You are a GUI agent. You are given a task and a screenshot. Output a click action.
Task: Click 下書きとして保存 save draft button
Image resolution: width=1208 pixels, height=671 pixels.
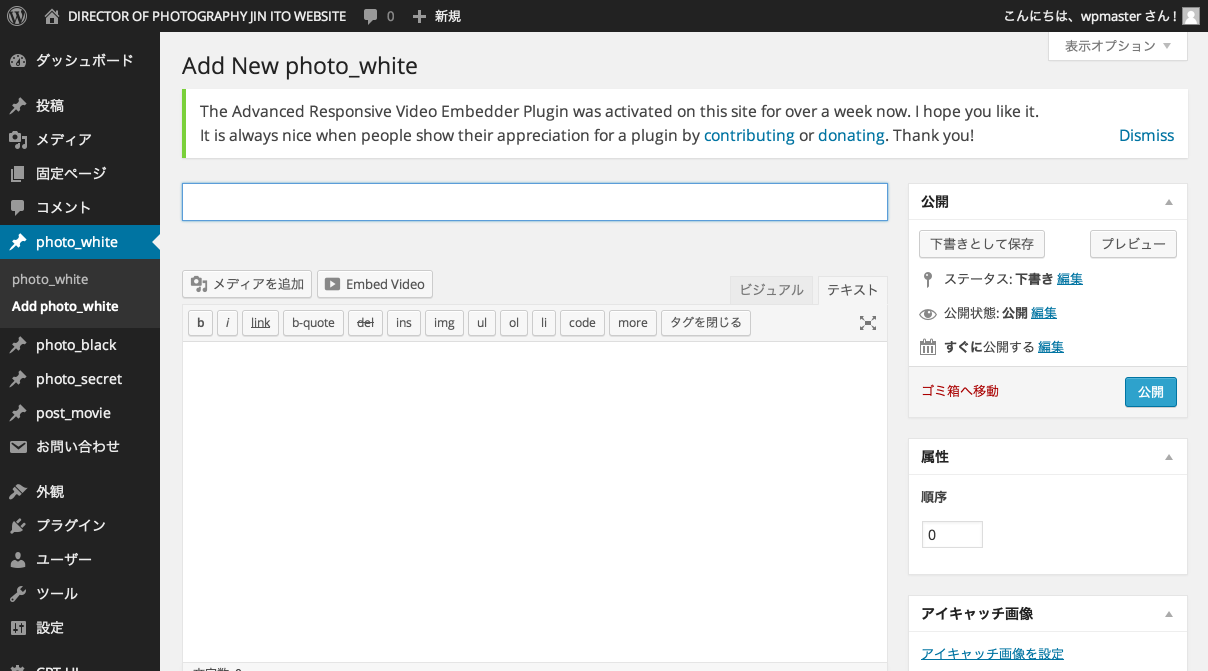(981, 244)
